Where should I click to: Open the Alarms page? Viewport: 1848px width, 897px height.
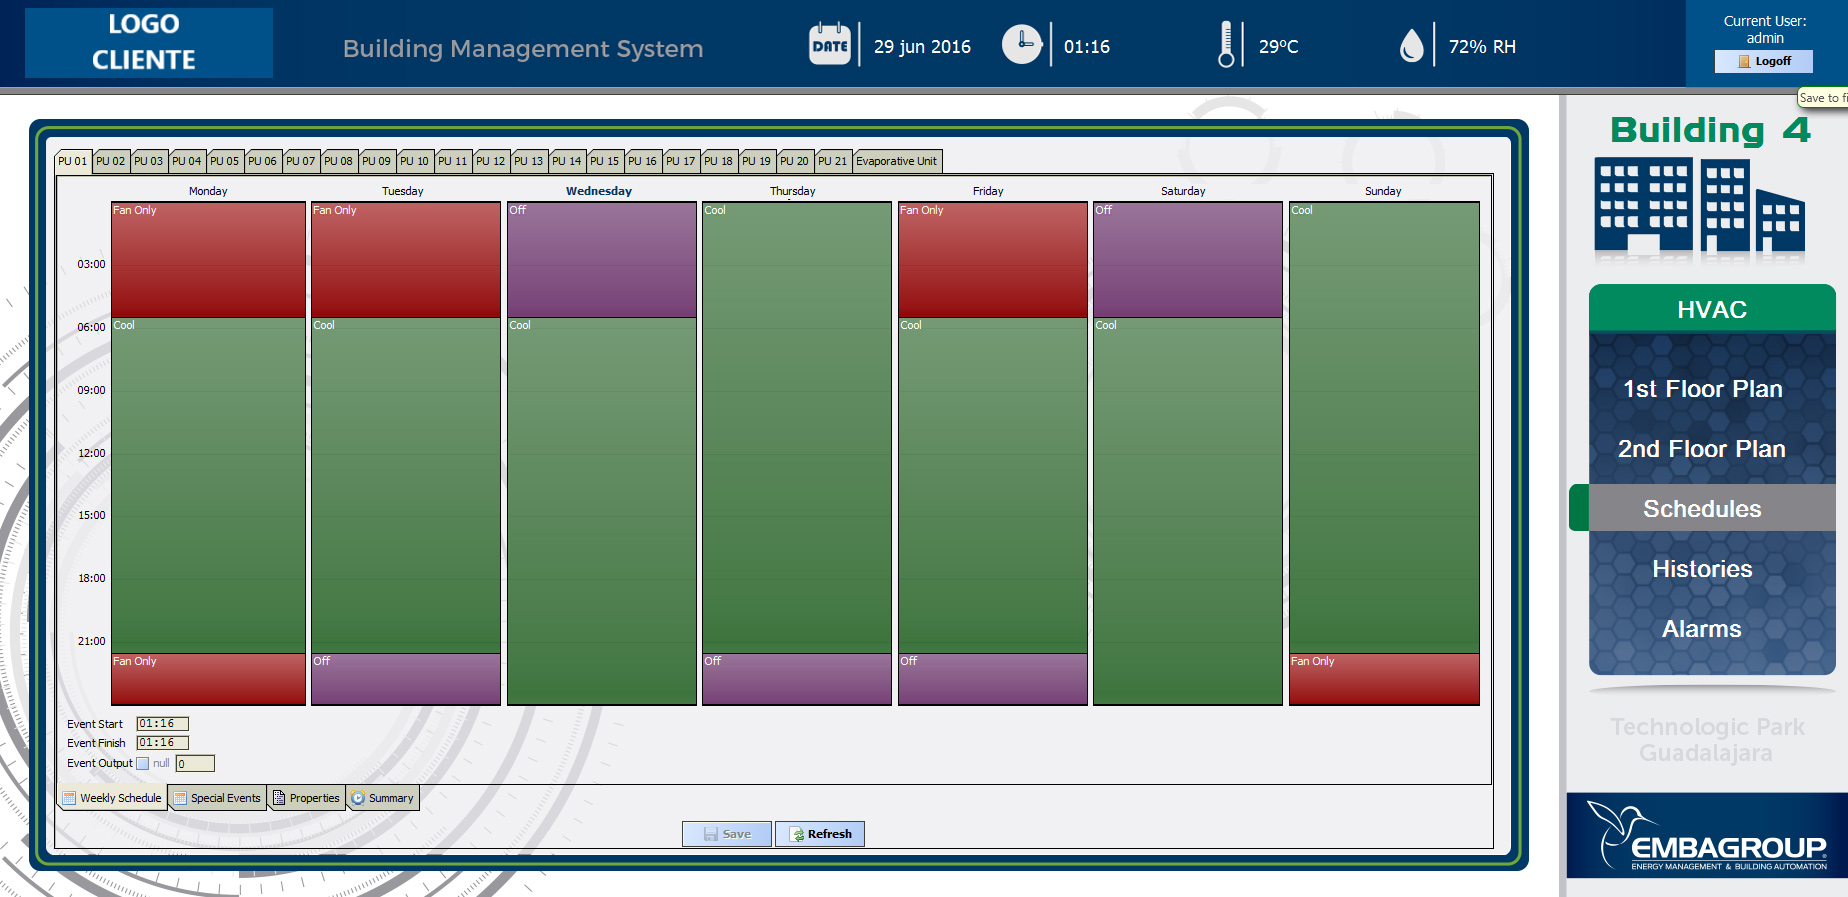coord(1702,629)
